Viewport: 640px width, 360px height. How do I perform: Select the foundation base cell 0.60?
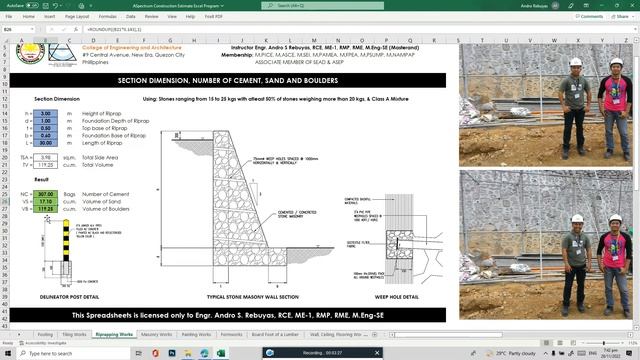click(x=45, y=136)
